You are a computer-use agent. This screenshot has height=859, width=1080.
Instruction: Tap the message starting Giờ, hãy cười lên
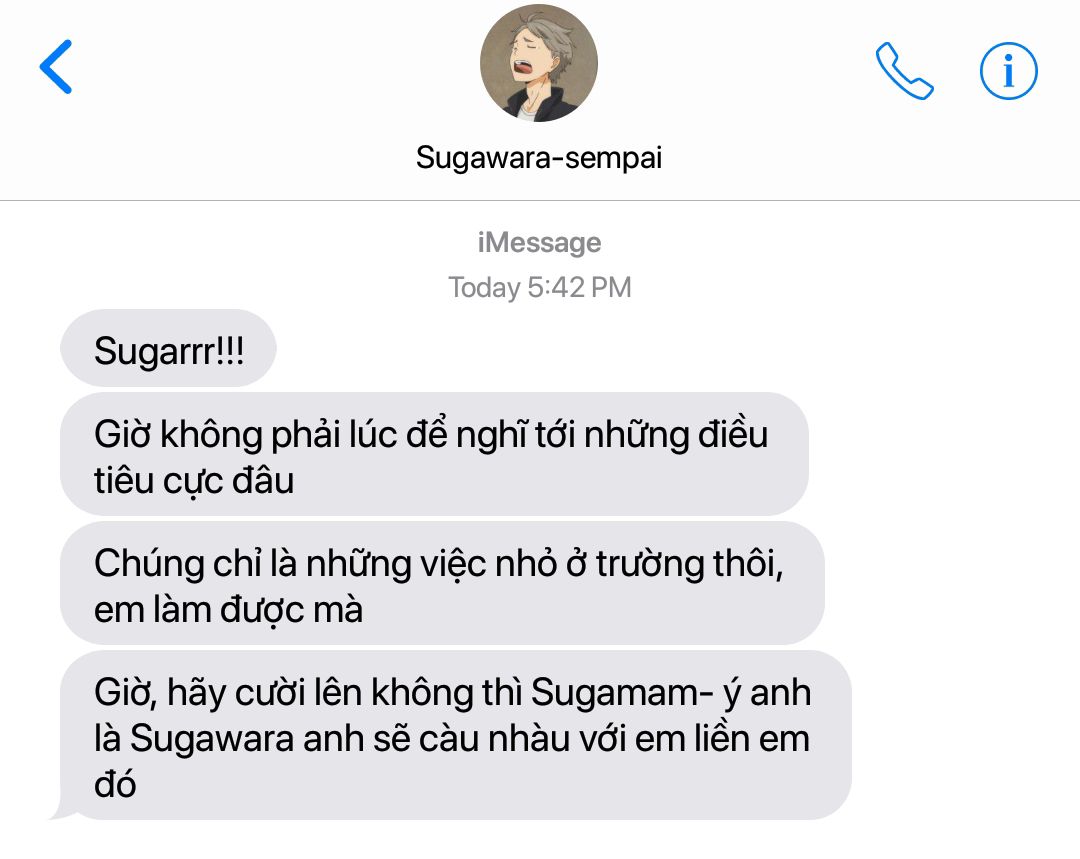[456, 735]
